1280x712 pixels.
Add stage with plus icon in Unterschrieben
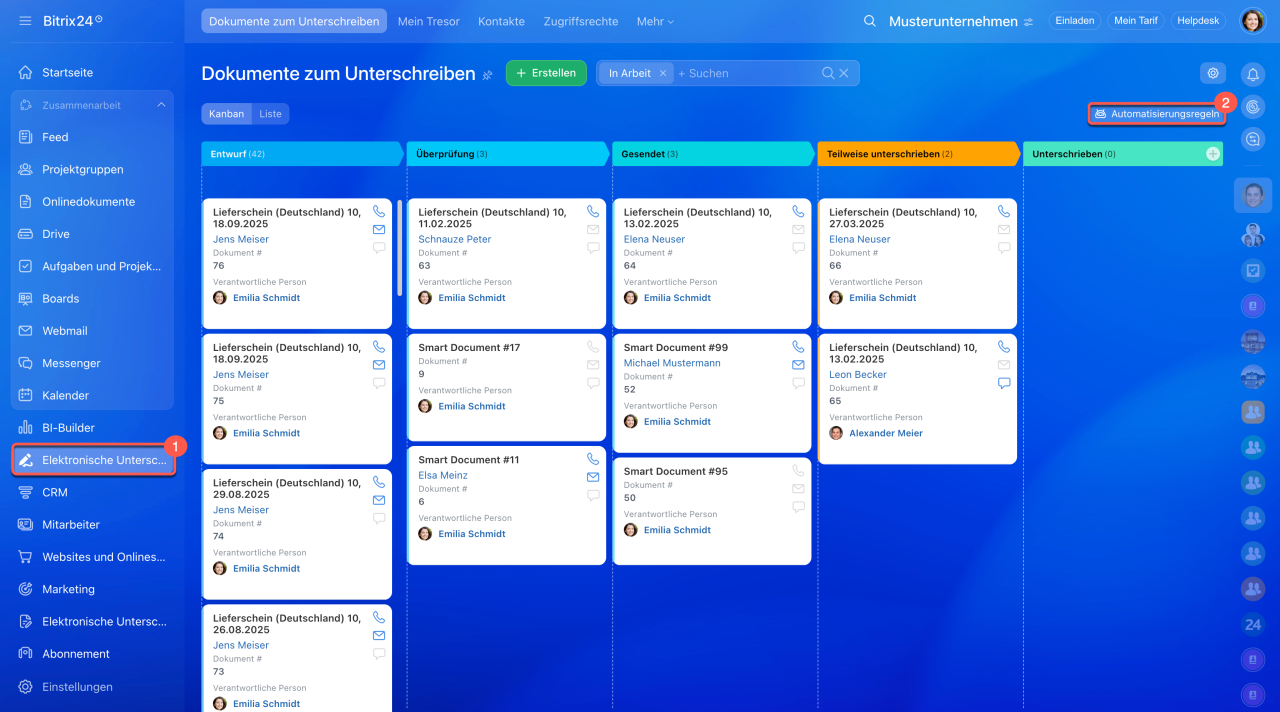click(1212, 154)
